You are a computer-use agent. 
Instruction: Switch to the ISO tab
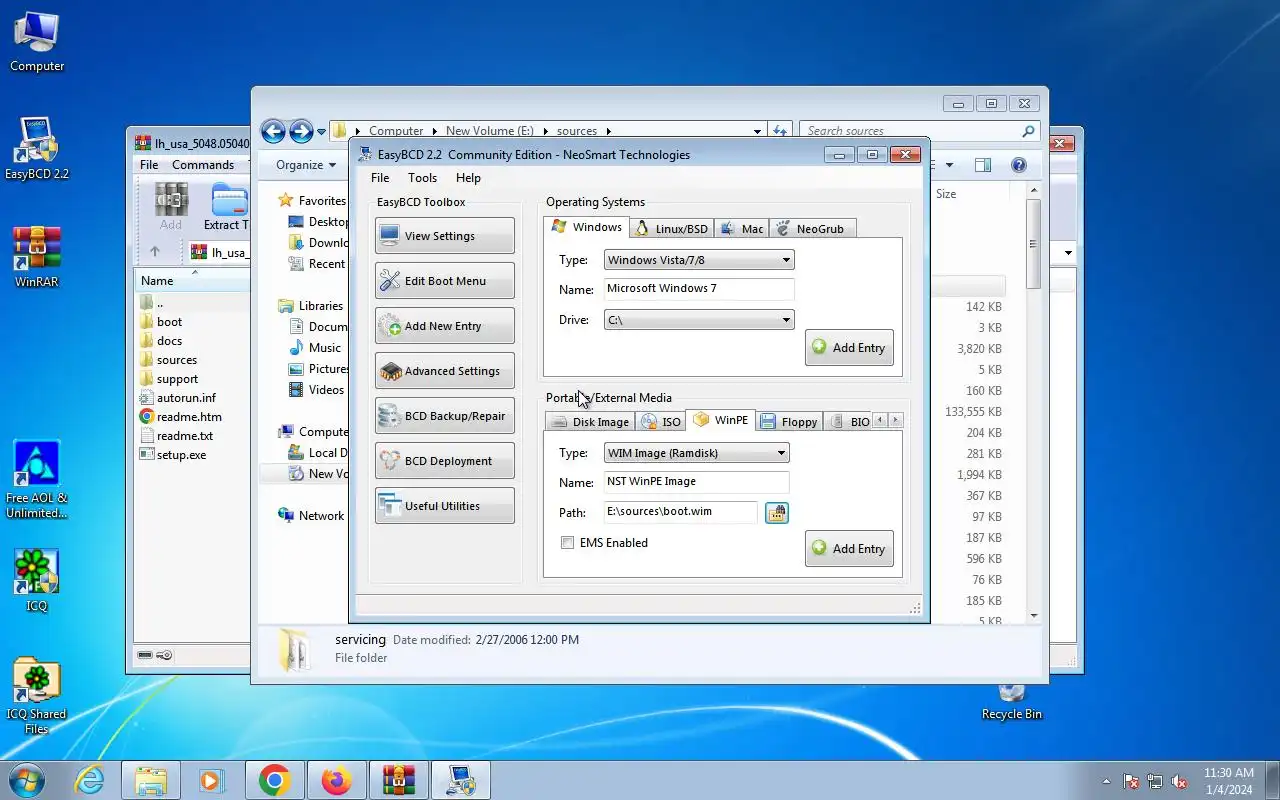pos(661,422)
